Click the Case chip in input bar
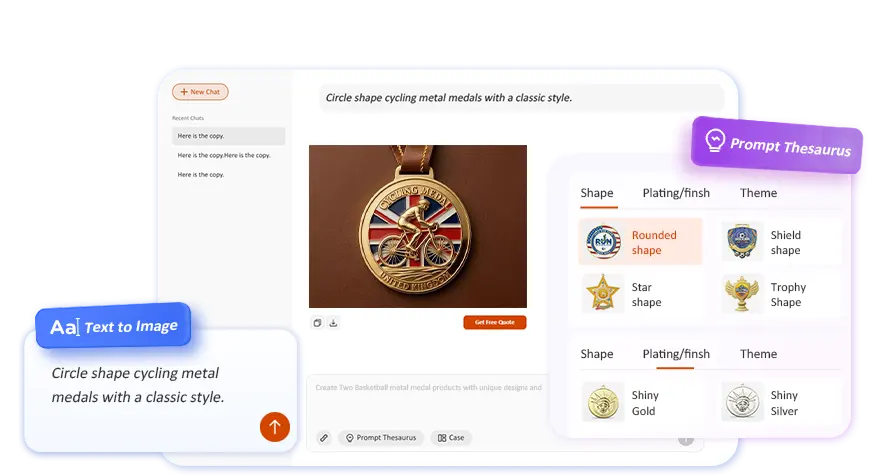Viewport: 880px width, 476px height. click(x=450, y=438)
